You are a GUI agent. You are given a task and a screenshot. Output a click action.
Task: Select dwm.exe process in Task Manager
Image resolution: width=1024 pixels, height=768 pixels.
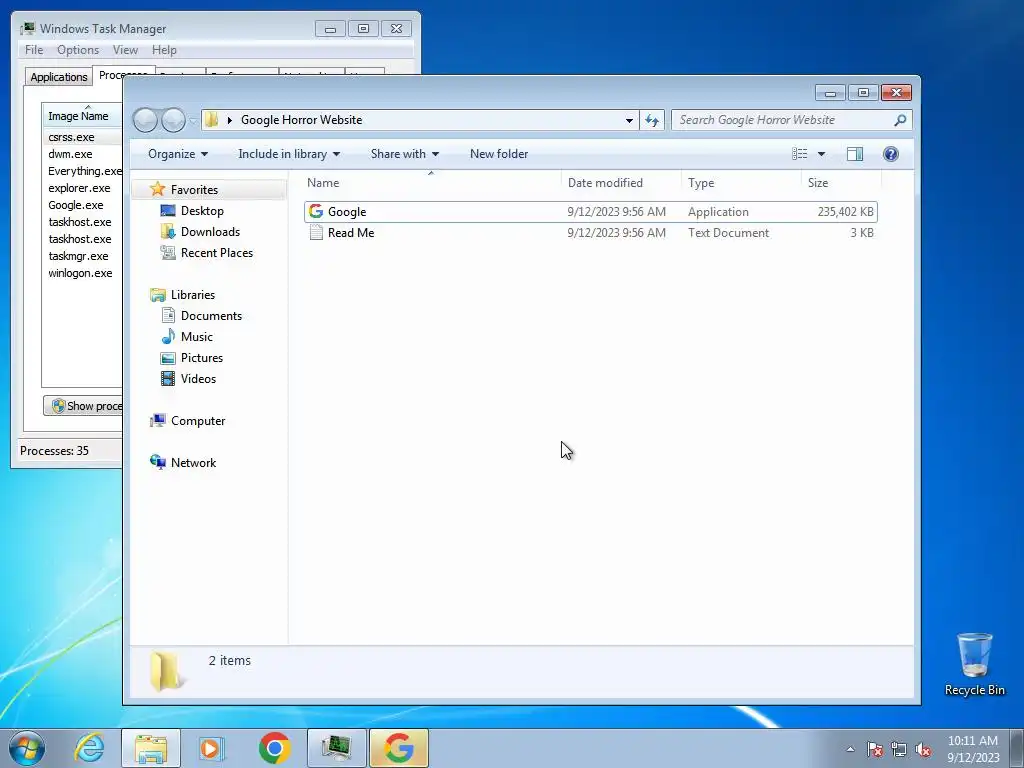(x=71, y=154)
